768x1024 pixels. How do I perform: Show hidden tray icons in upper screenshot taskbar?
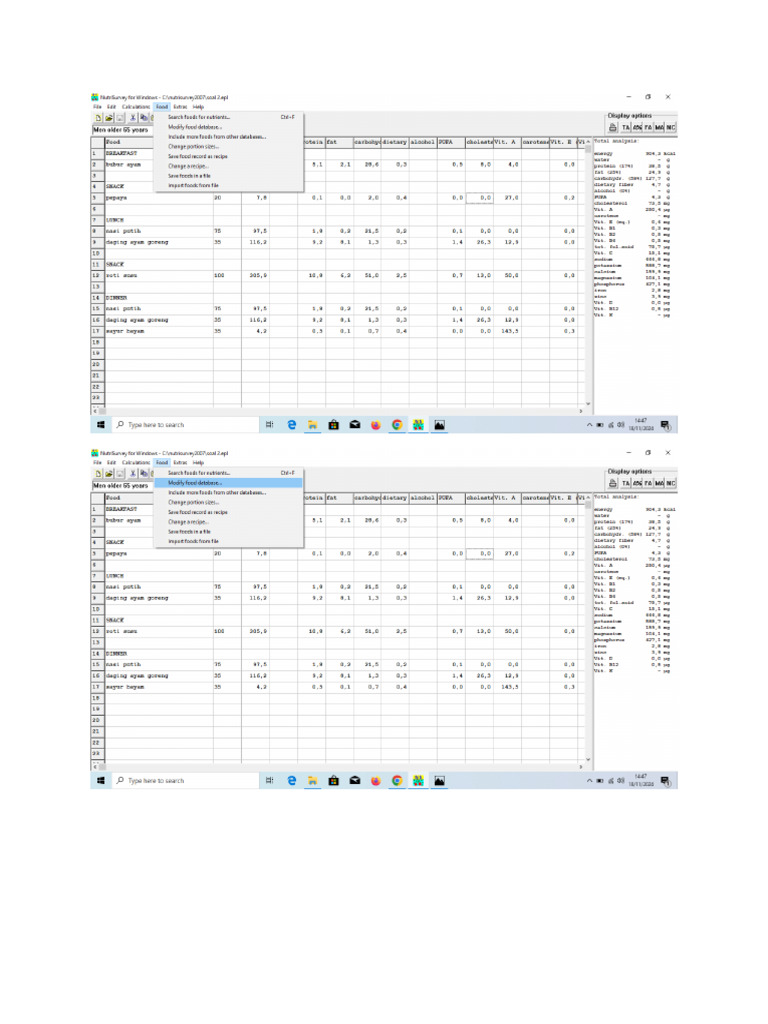pyautogui.click(x=589, y=425)
